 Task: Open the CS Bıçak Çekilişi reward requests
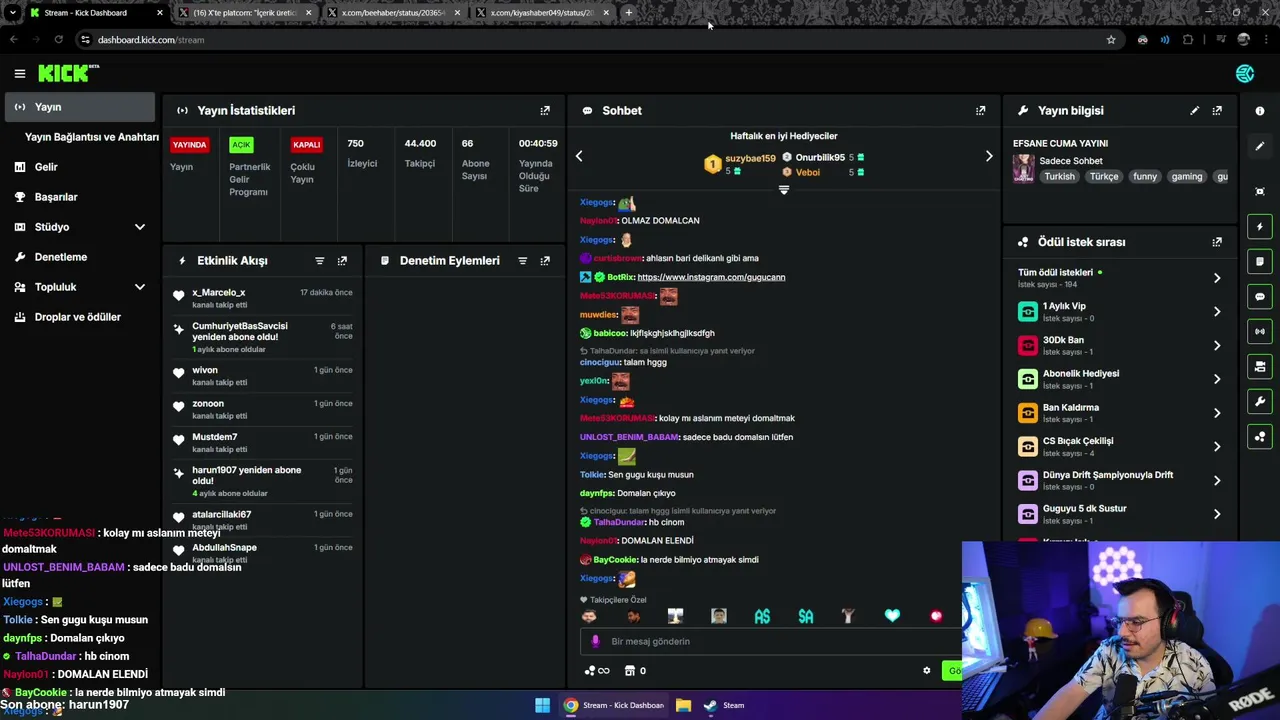(x=1119, y=446)
